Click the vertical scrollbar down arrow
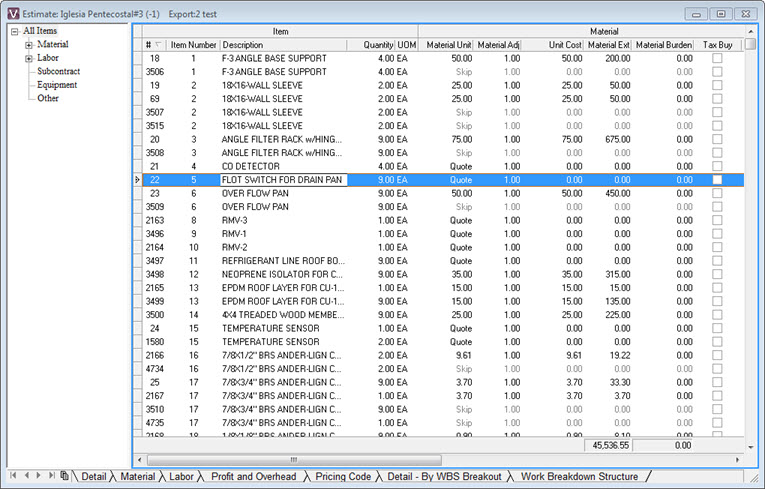 tap(750, 447)
